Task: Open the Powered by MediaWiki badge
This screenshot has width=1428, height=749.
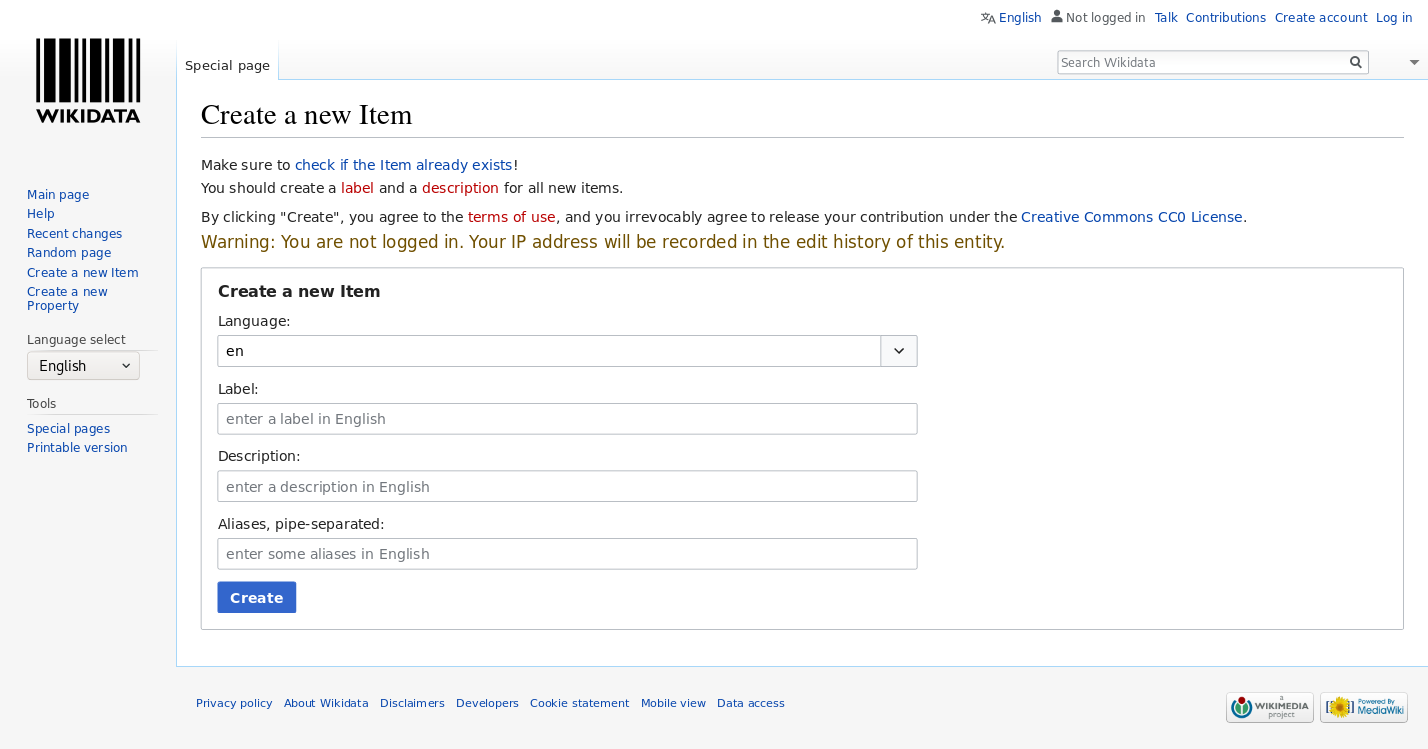Action: click(x=1364, y=707)
